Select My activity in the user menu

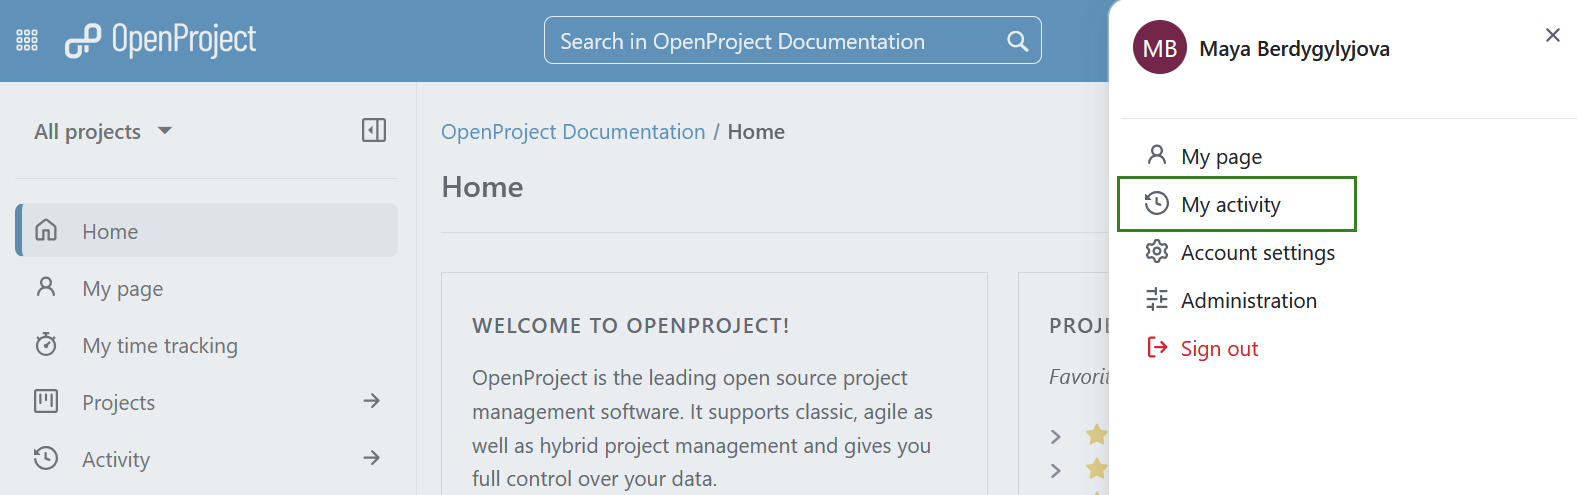click(1230, 204)
